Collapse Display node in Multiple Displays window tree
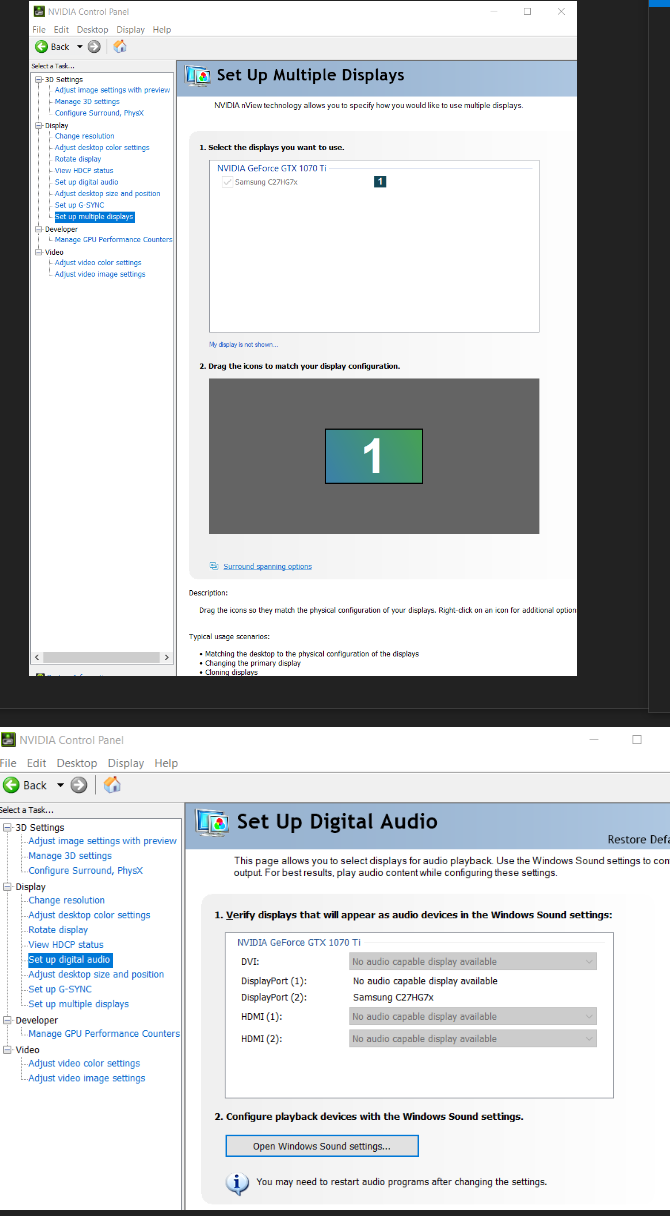The width and height of the screenshot is (670, 1216). [38, 125]
